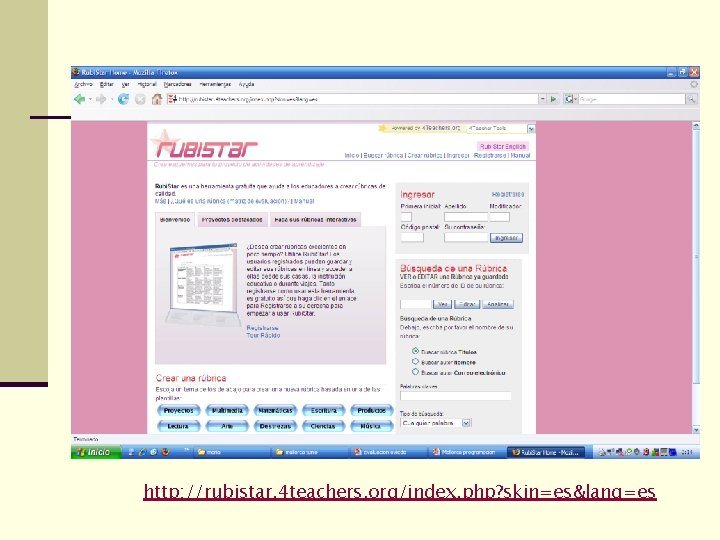Reload the page with the blue refresh icon
720x540 pixels.
click(x=123, y=99)
